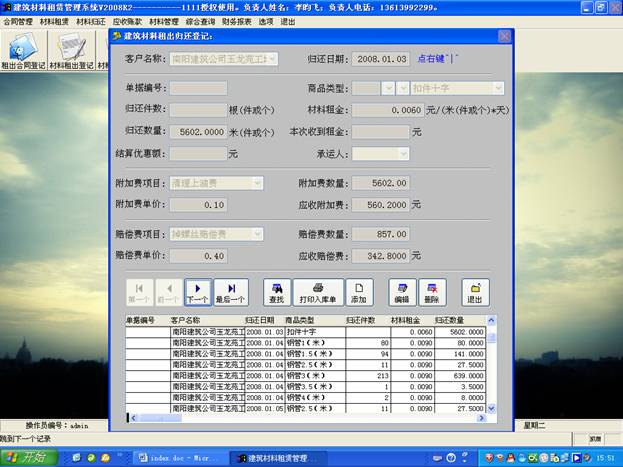Click the 退出 exit button
The image size is (623, 467).
click(474, 291)
